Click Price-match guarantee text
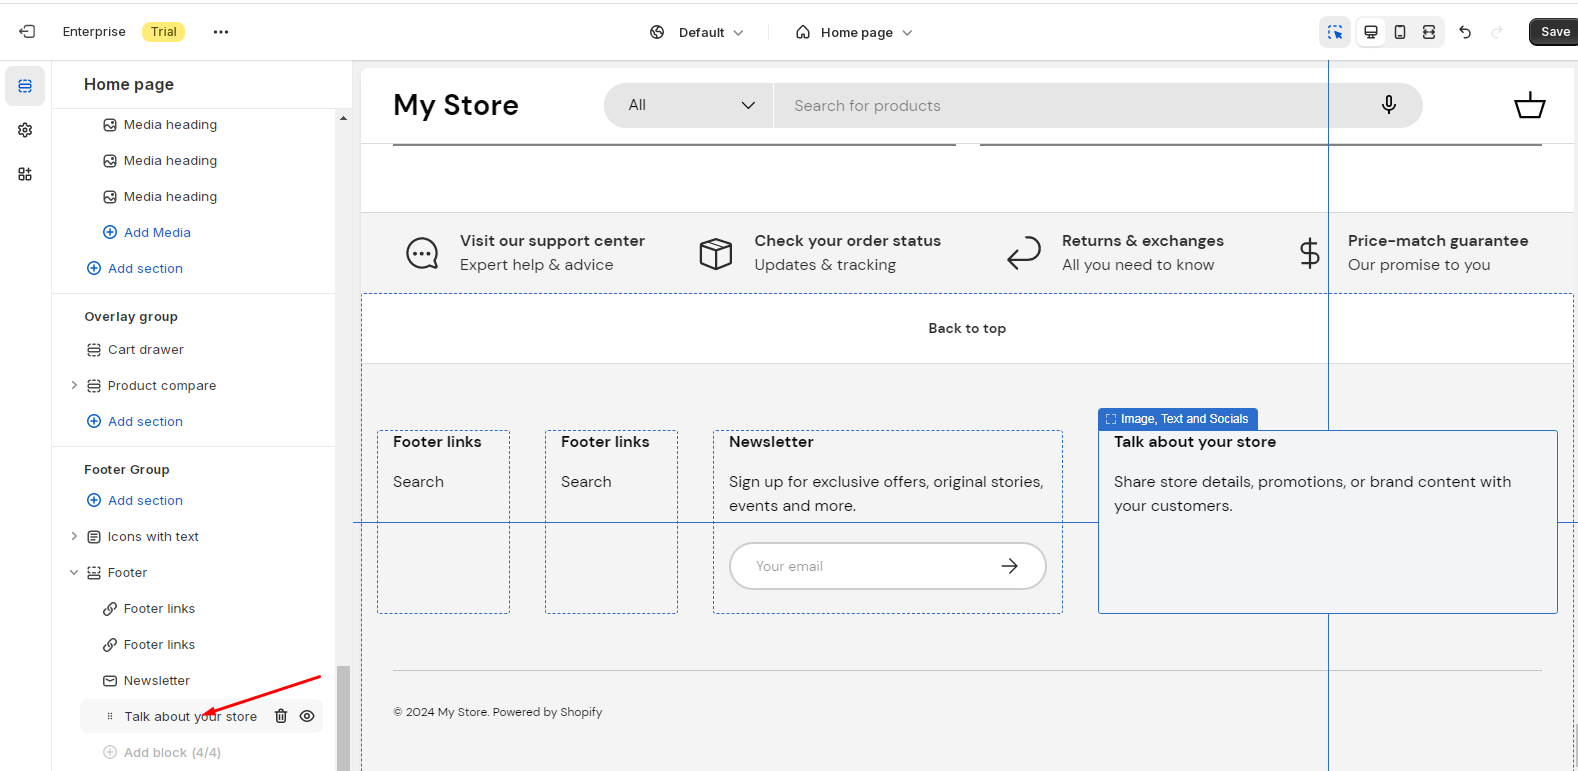Image resolution: width=1578 pixels, height=771 pixels. click(x=1438, y=241)
